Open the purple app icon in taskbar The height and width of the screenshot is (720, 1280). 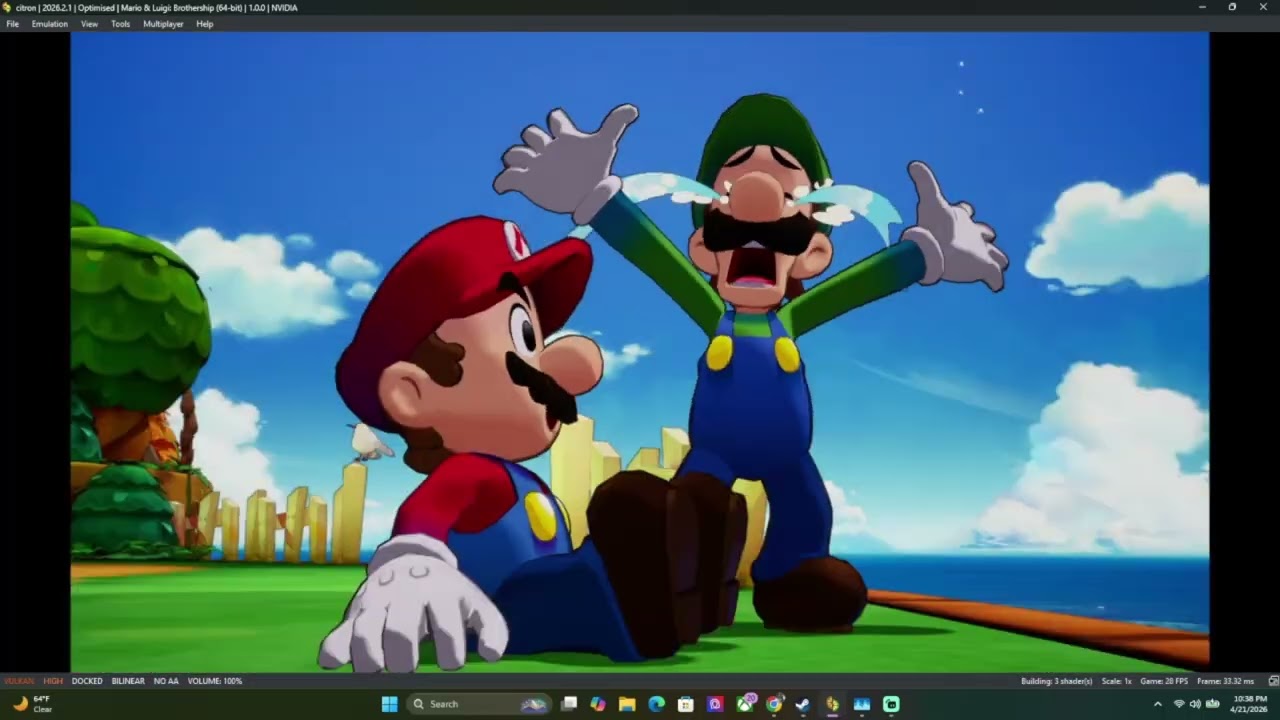(715, 704)
